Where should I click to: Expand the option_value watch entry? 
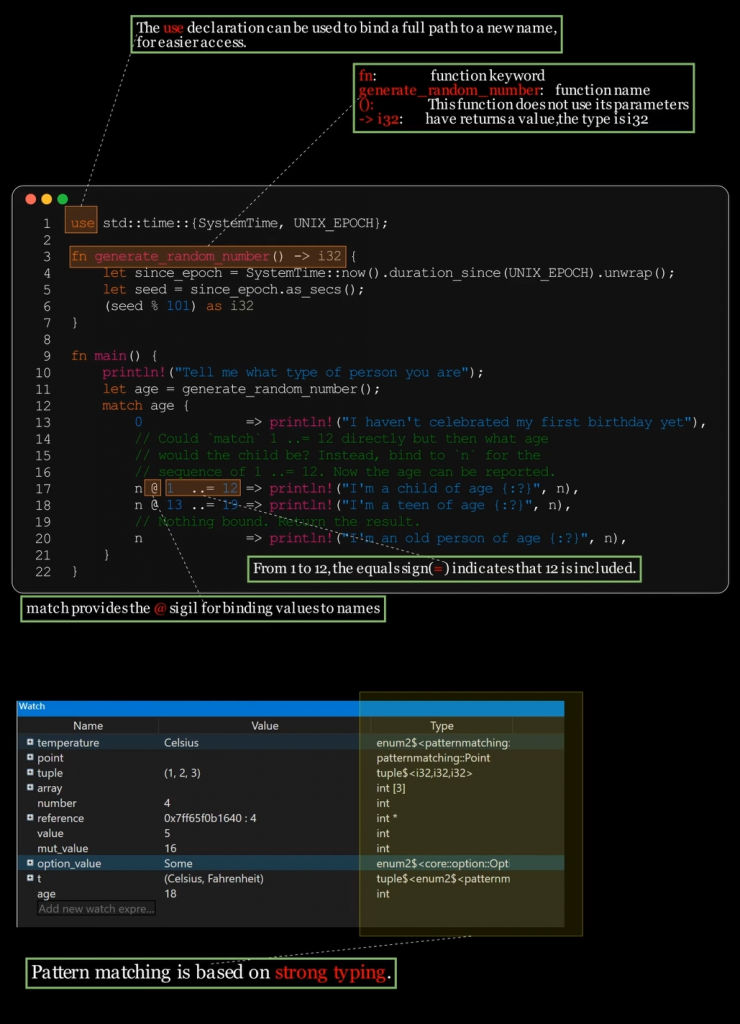click(x=30, y=863)
